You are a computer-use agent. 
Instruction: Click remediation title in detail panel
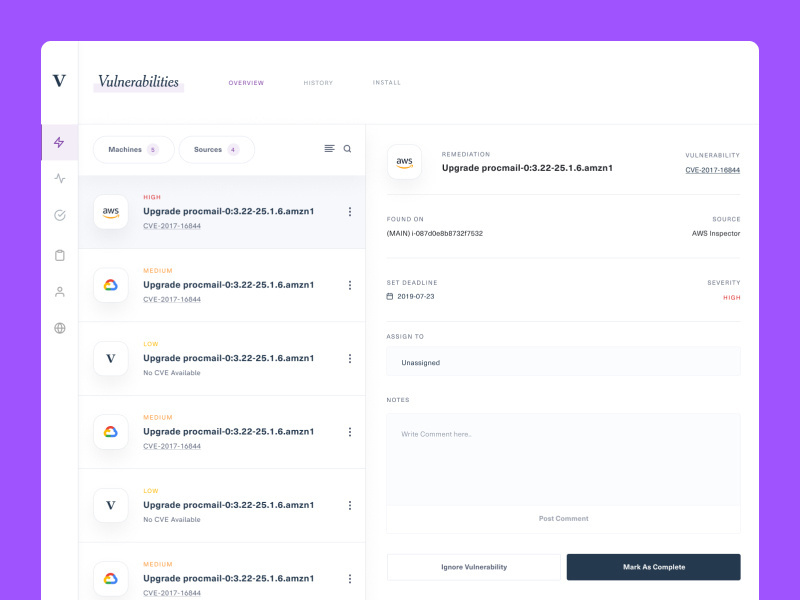527,168
